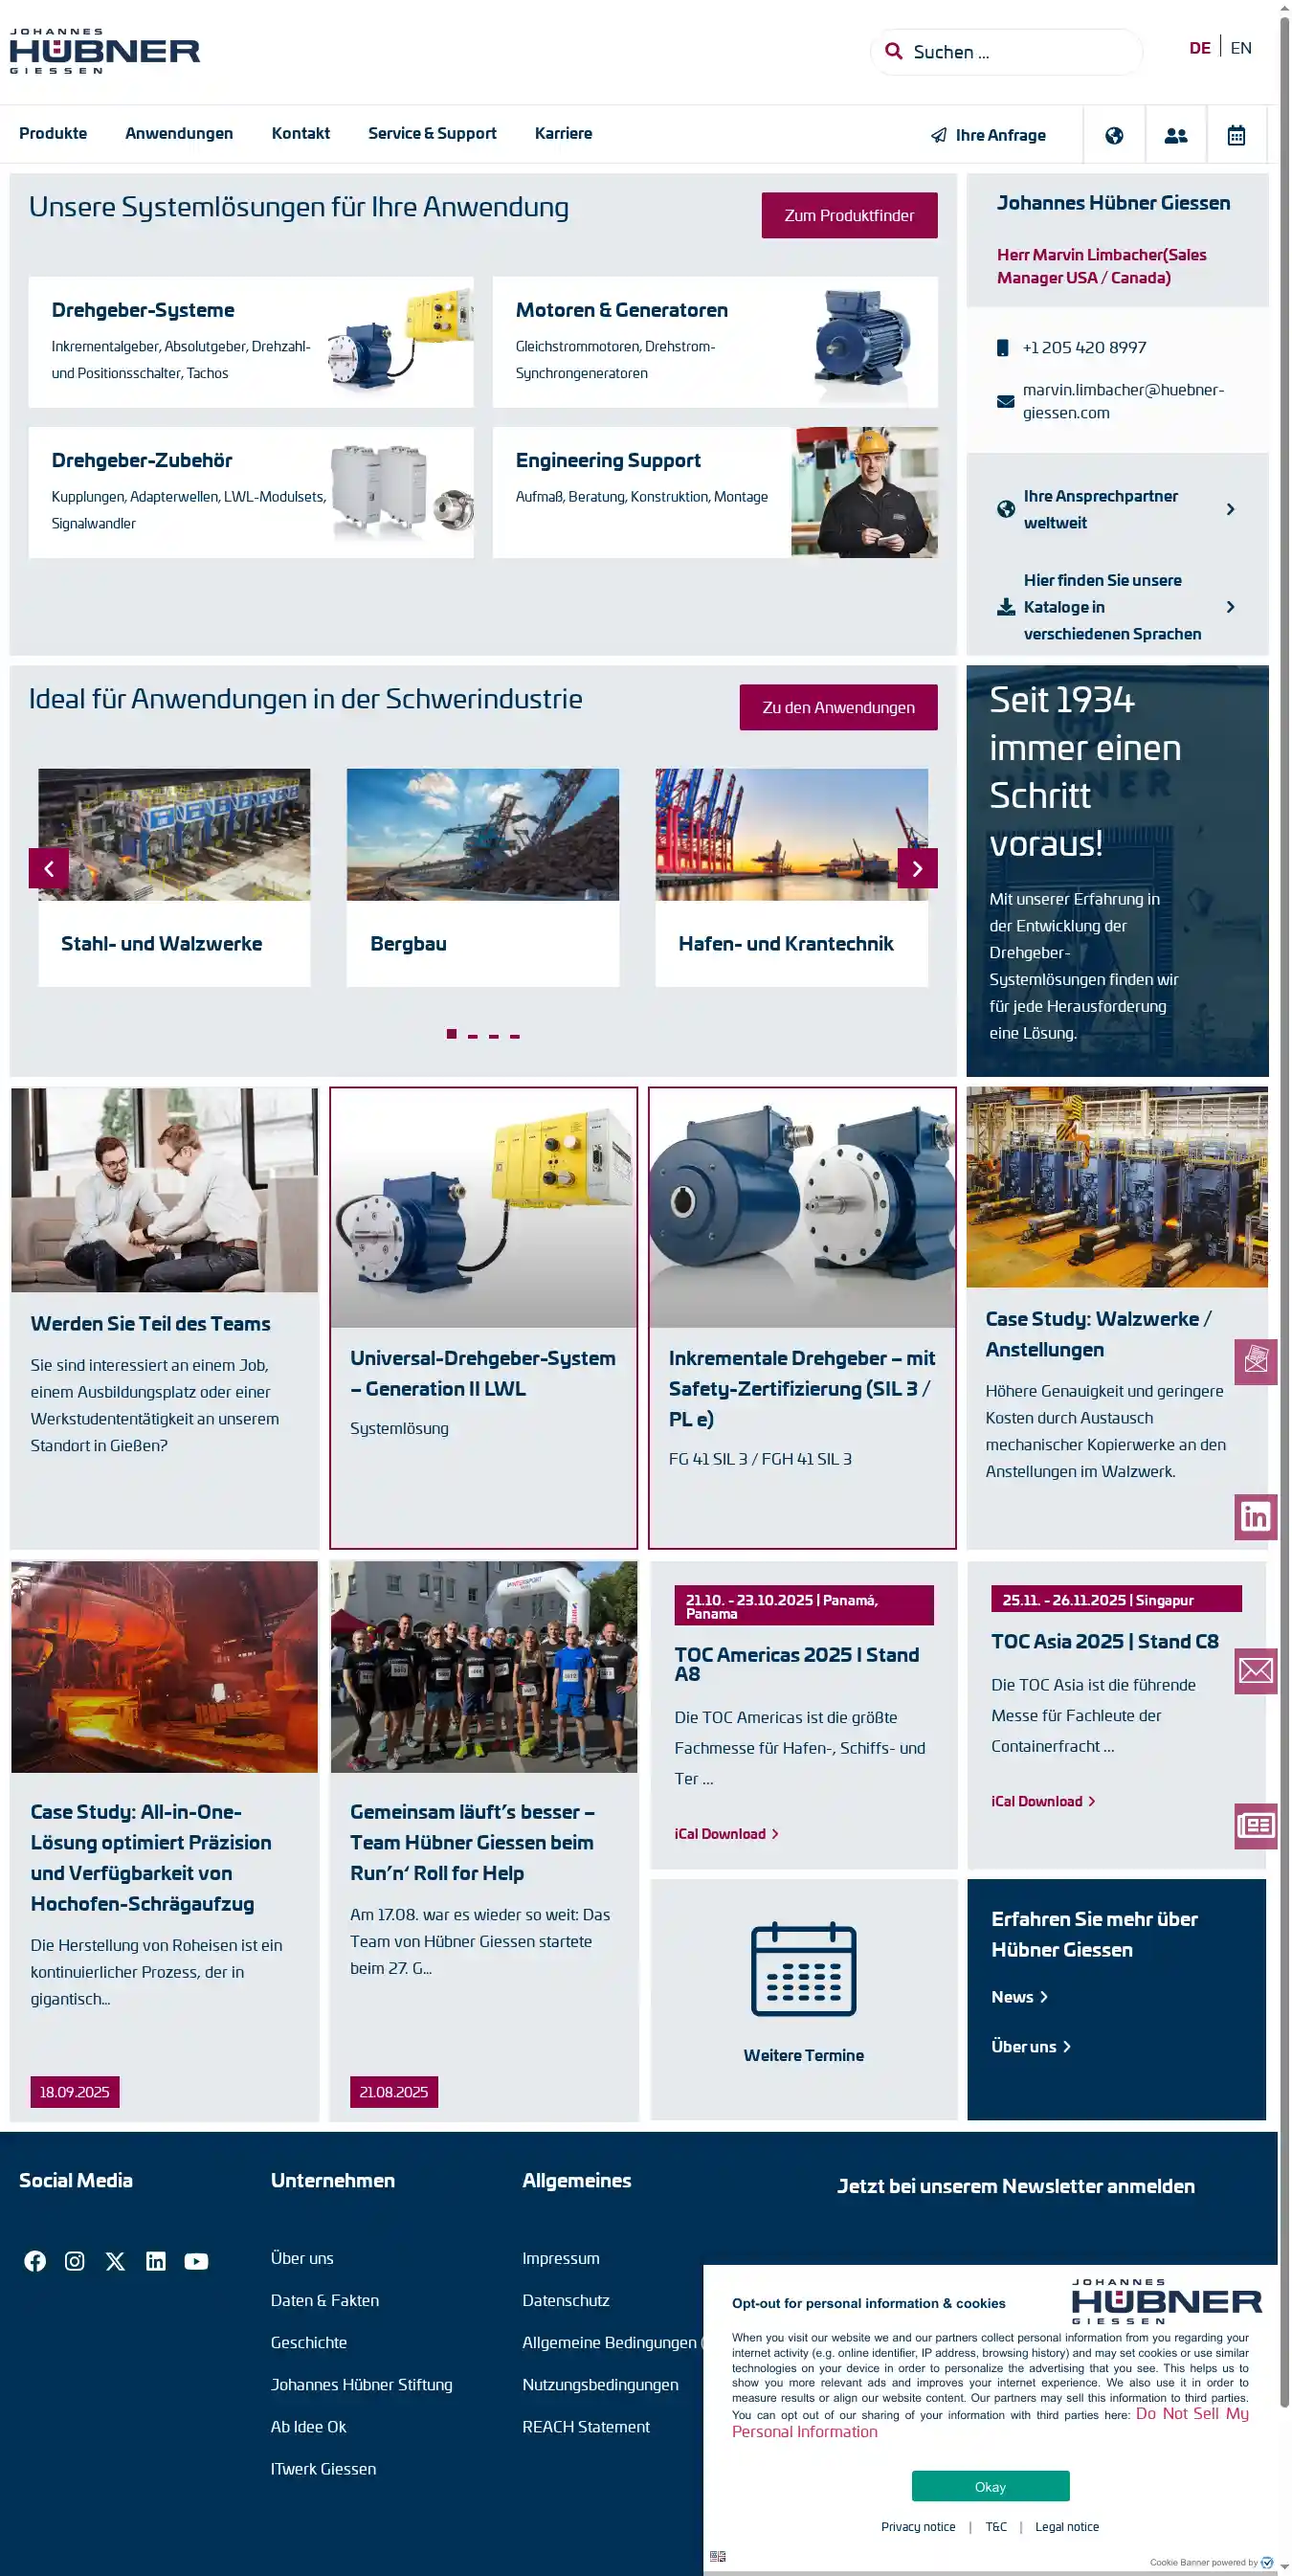Switch language to EN

pyautogui.click(x=1240, y=48)
